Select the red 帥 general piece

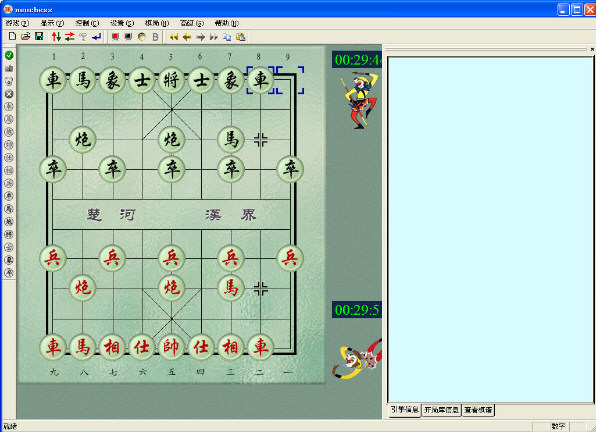tap(171, 347)
